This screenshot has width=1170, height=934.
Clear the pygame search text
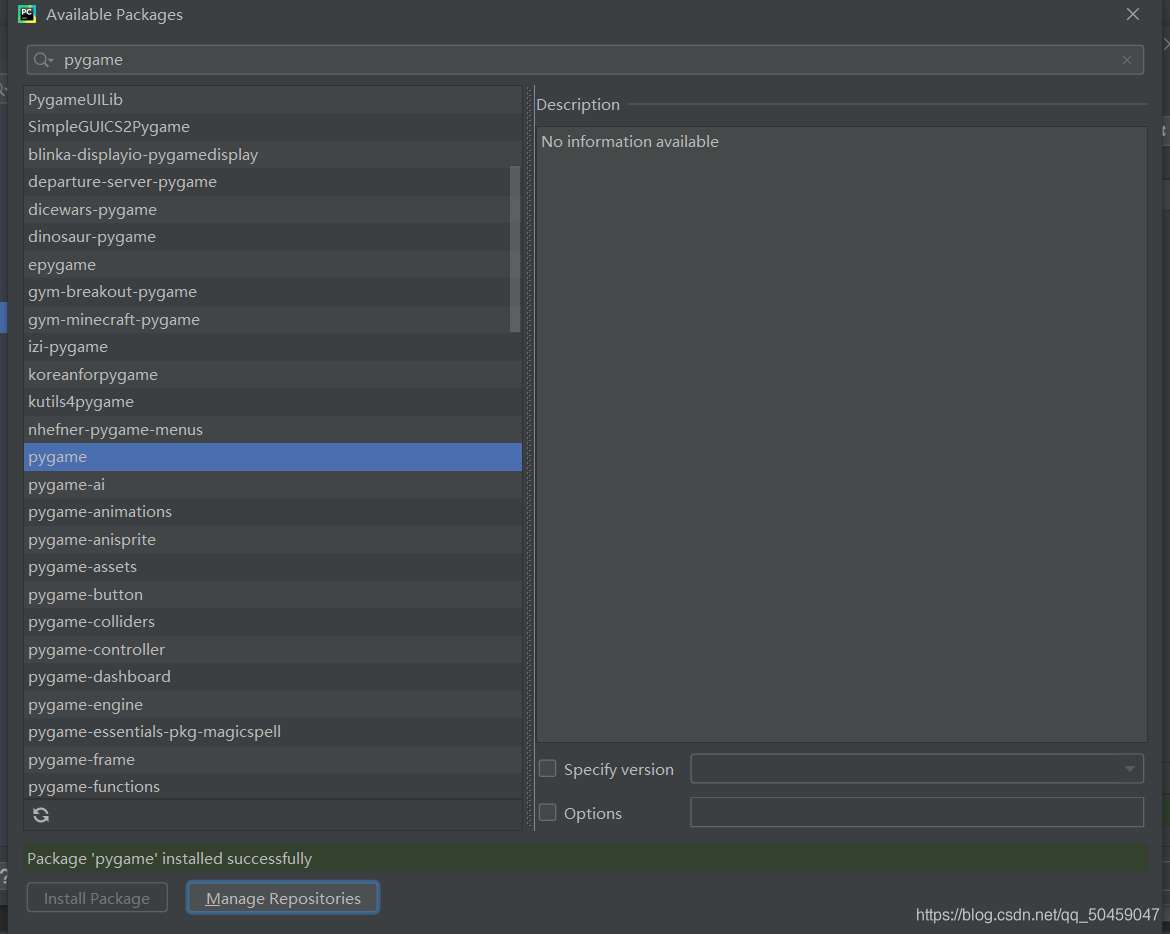point(1127,60)
